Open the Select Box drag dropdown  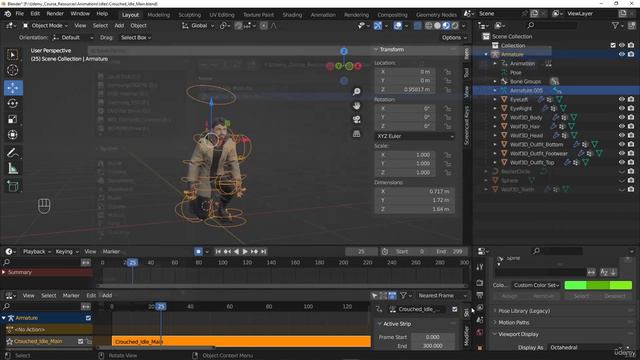click(135, 38)
